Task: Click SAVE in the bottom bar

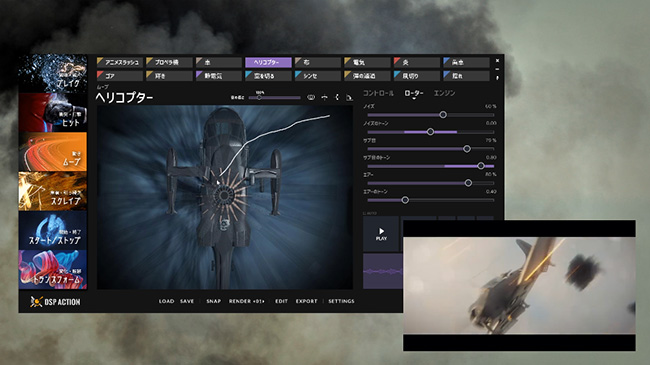Action: pos(187,301)
